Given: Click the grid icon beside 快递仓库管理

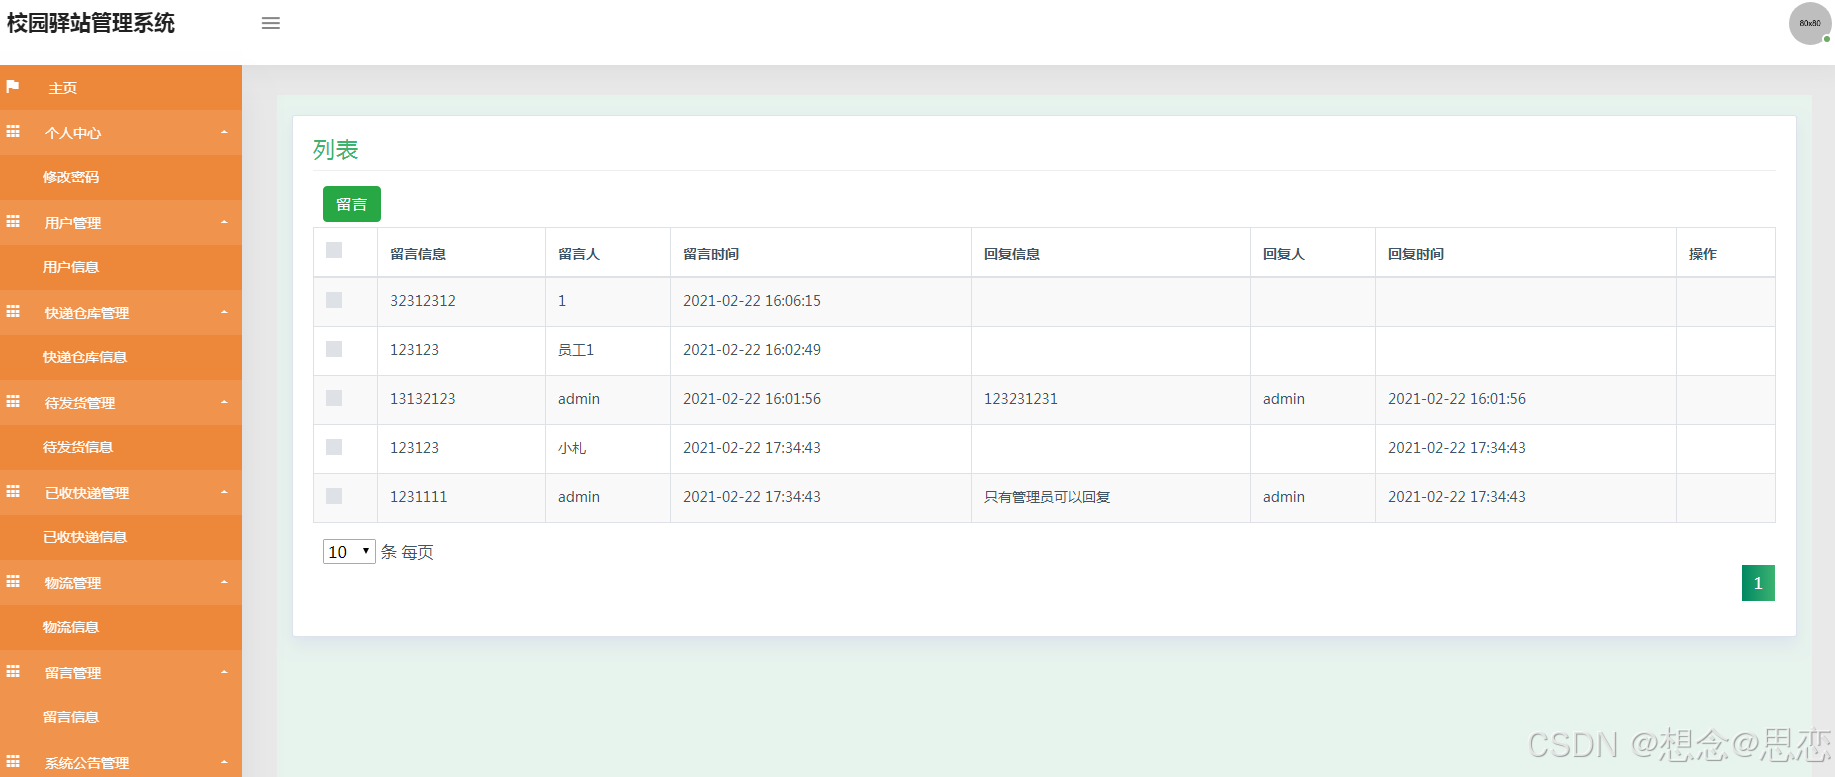Looking at the screenshot, I should point(13,312).
